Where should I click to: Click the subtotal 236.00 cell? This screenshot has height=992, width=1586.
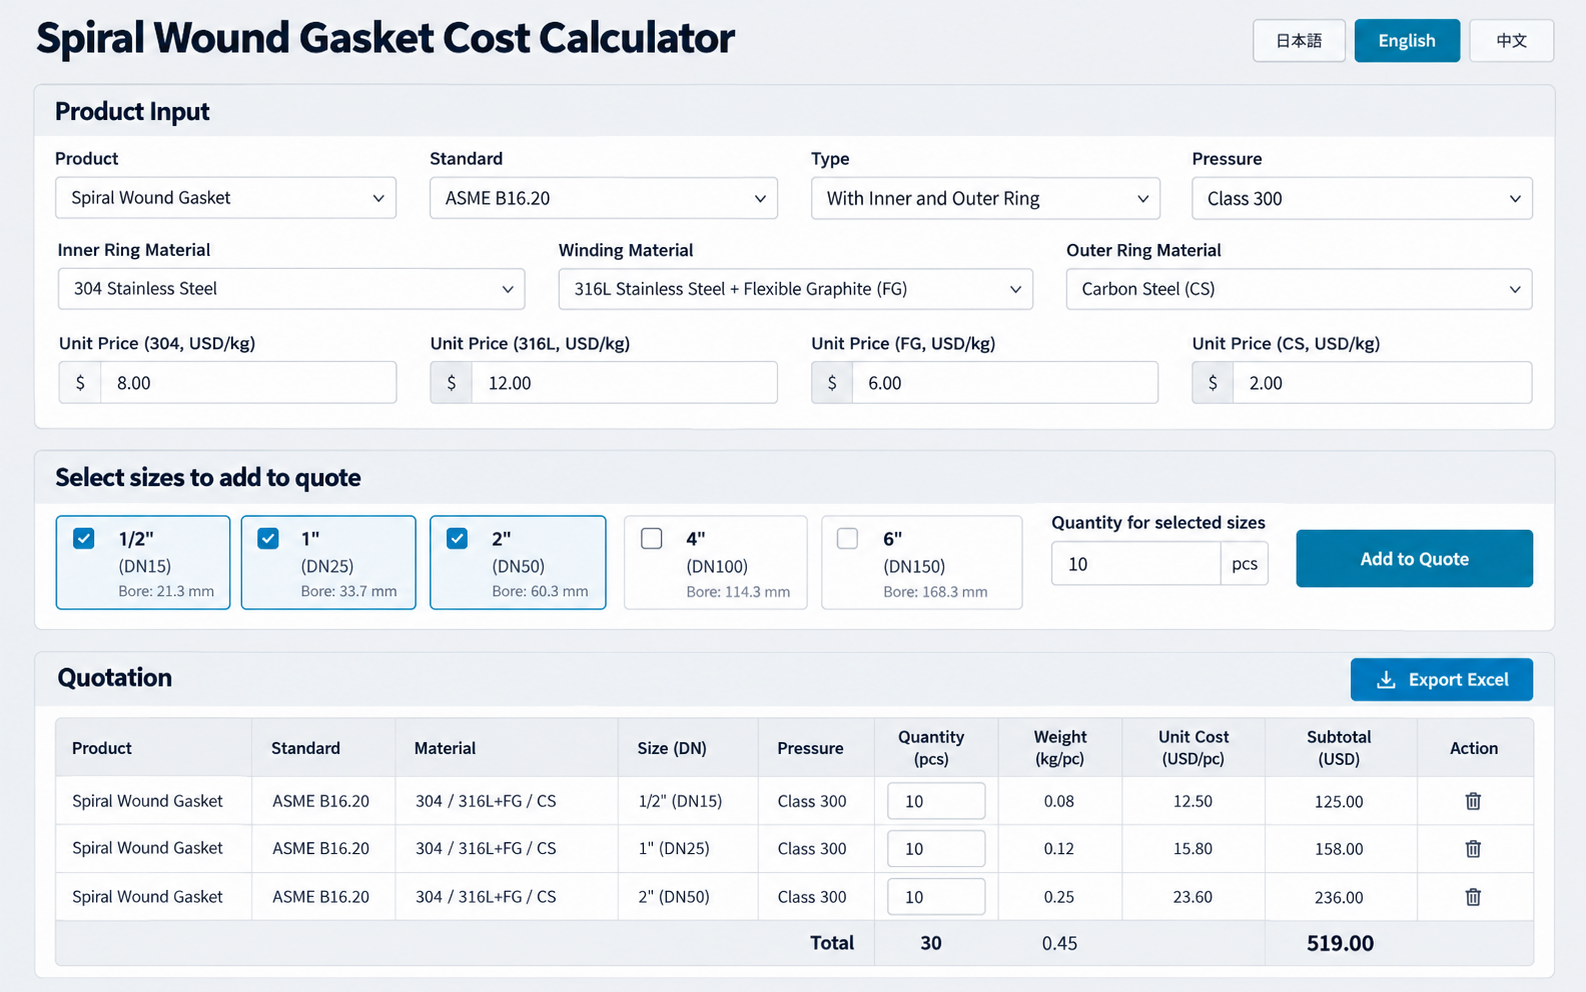(x=1339, y=897)
